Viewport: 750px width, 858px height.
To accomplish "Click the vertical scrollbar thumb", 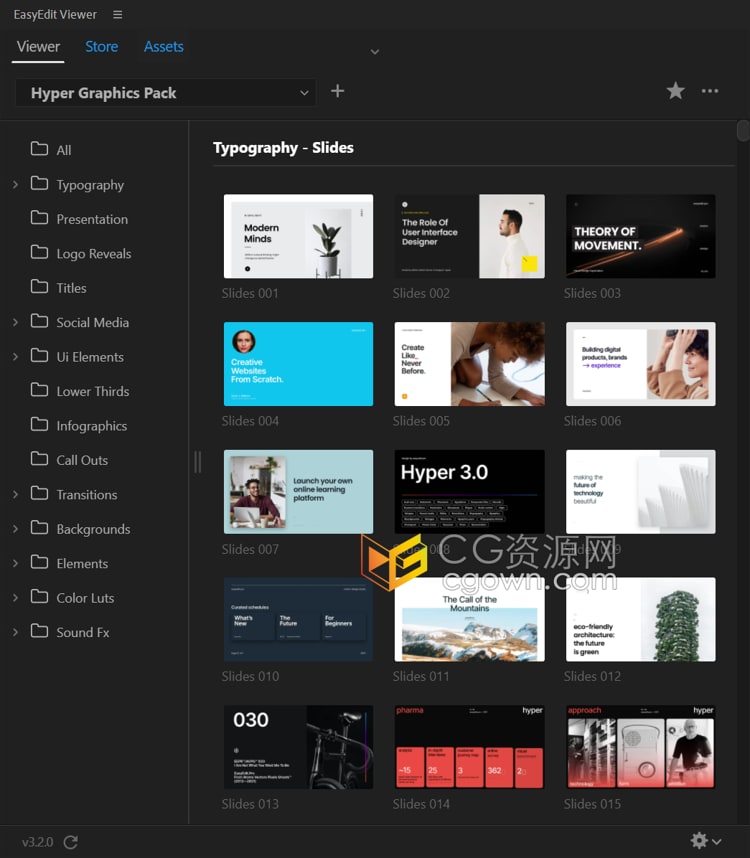I will 743,131.
